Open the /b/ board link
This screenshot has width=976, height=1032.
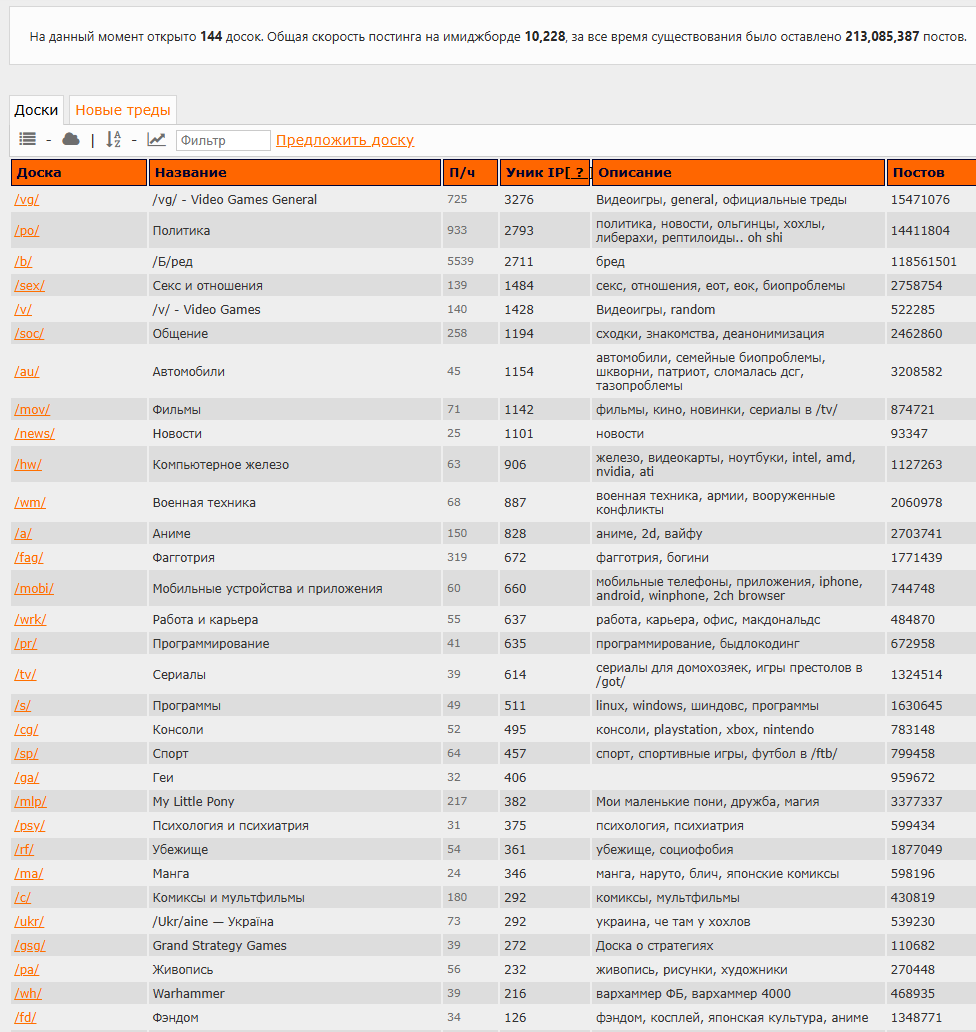(x=23, y=261)
